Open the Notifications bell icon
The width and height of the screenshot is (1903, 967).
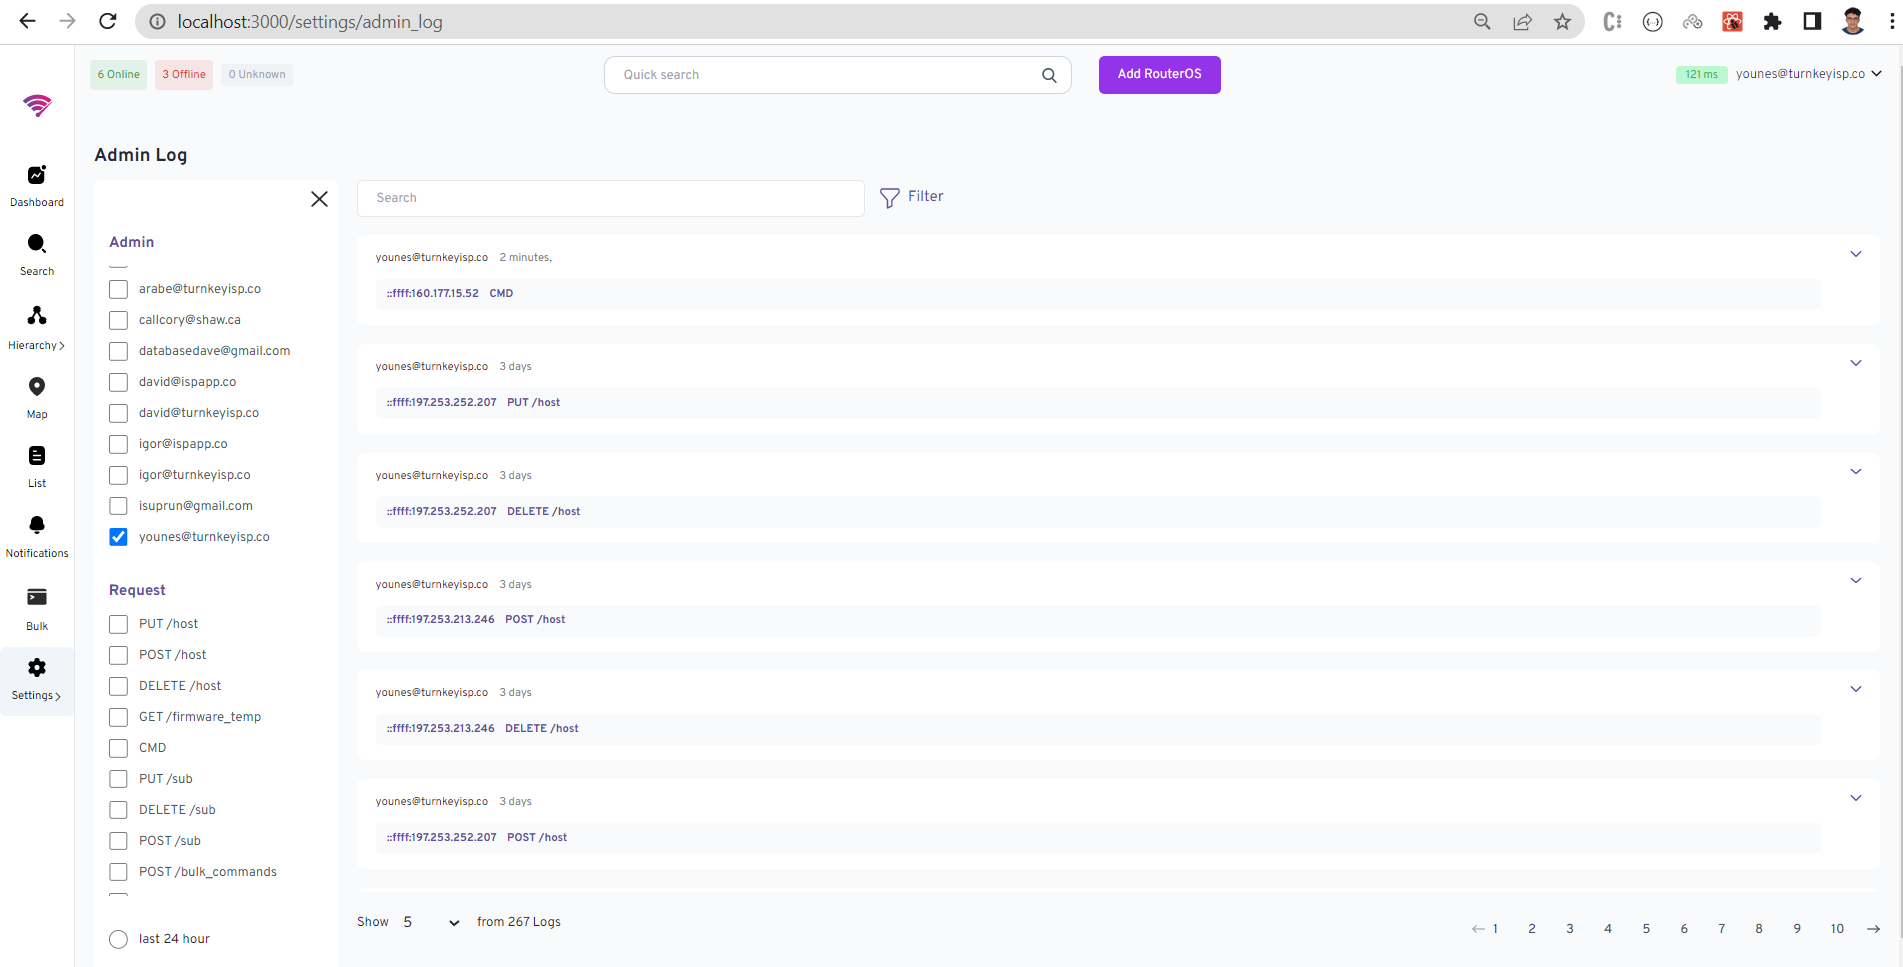(x=37, y=526)
